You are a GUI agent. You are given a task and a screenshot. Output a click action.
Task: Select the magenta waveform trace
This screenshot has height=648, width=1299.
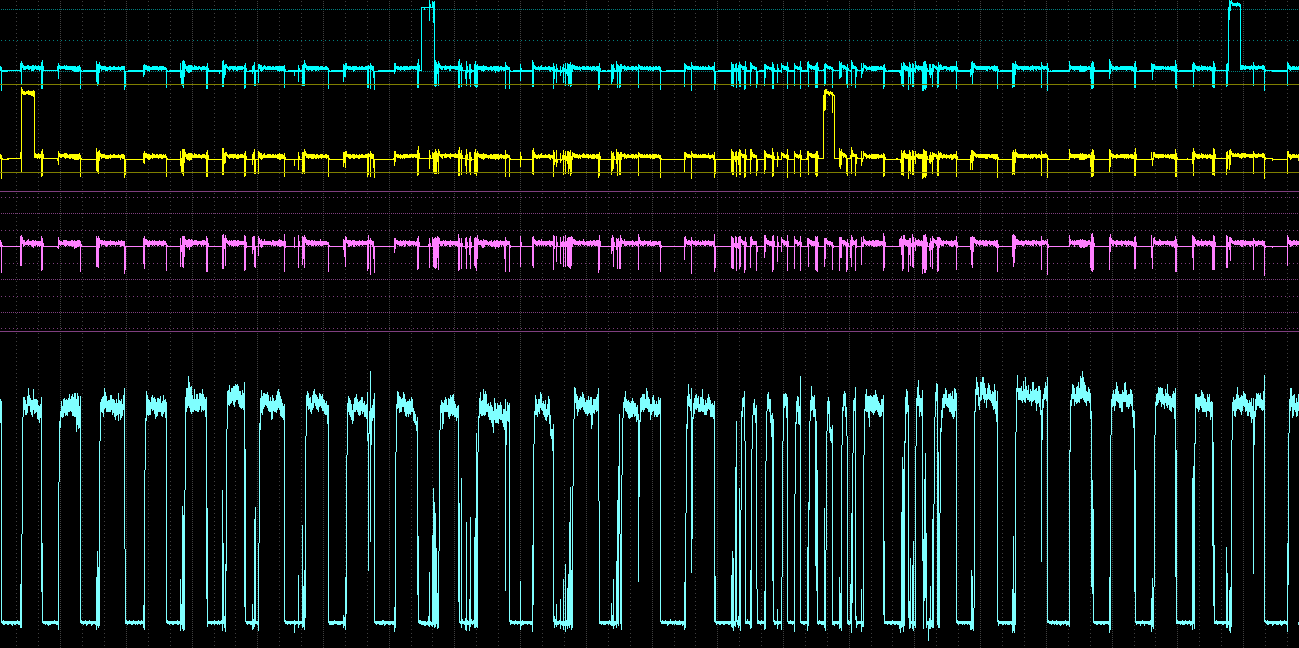(x=649, y=254)
